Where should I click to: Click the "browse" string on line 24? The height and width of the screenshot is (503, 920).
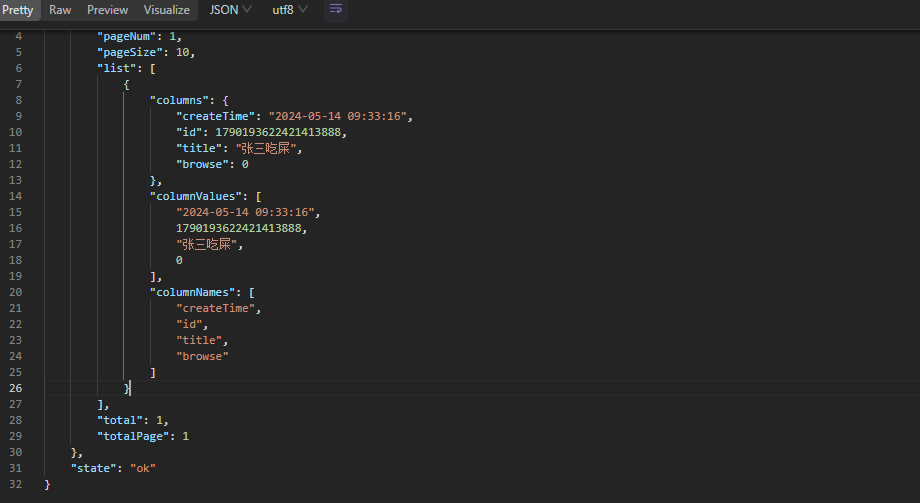coord(202,356)
